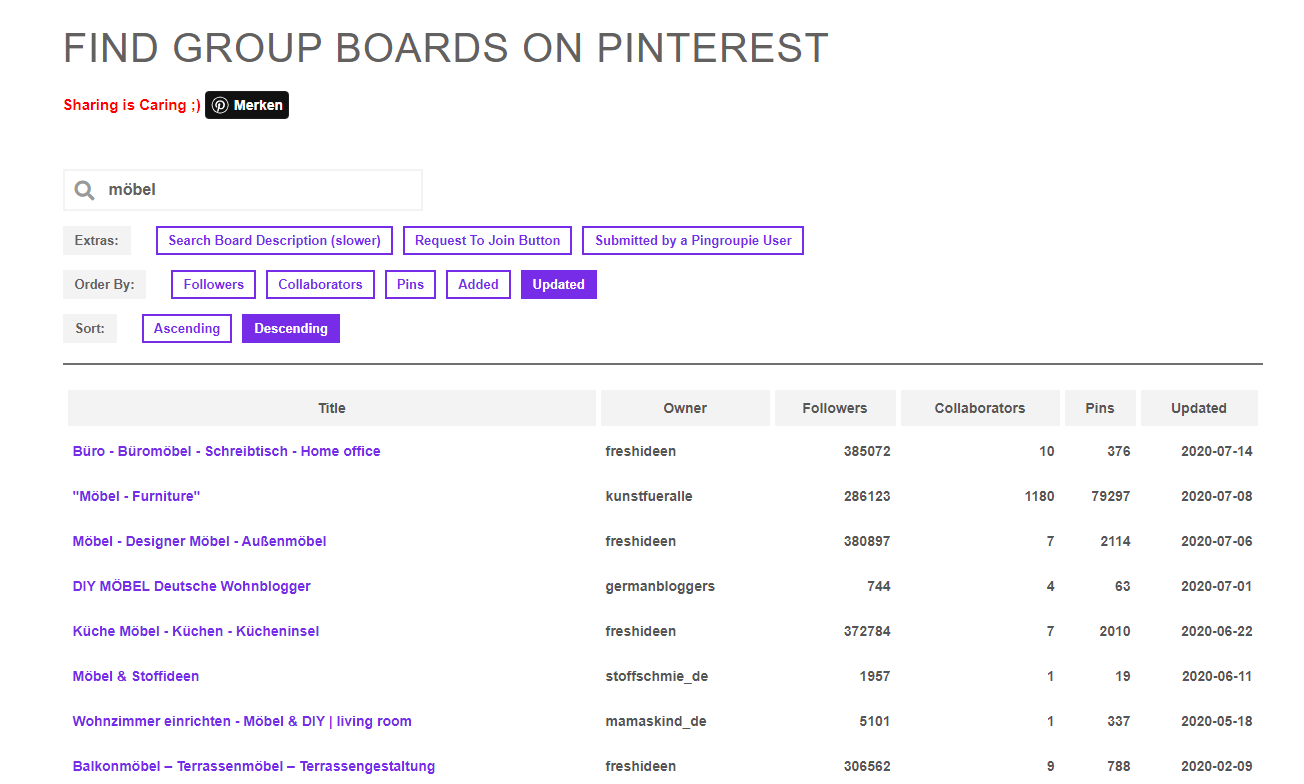Screen dimensions: 1304x784
Task: Open Küche Möbel - Küchen - Kücheninsel board
Action: click(196, 631)
